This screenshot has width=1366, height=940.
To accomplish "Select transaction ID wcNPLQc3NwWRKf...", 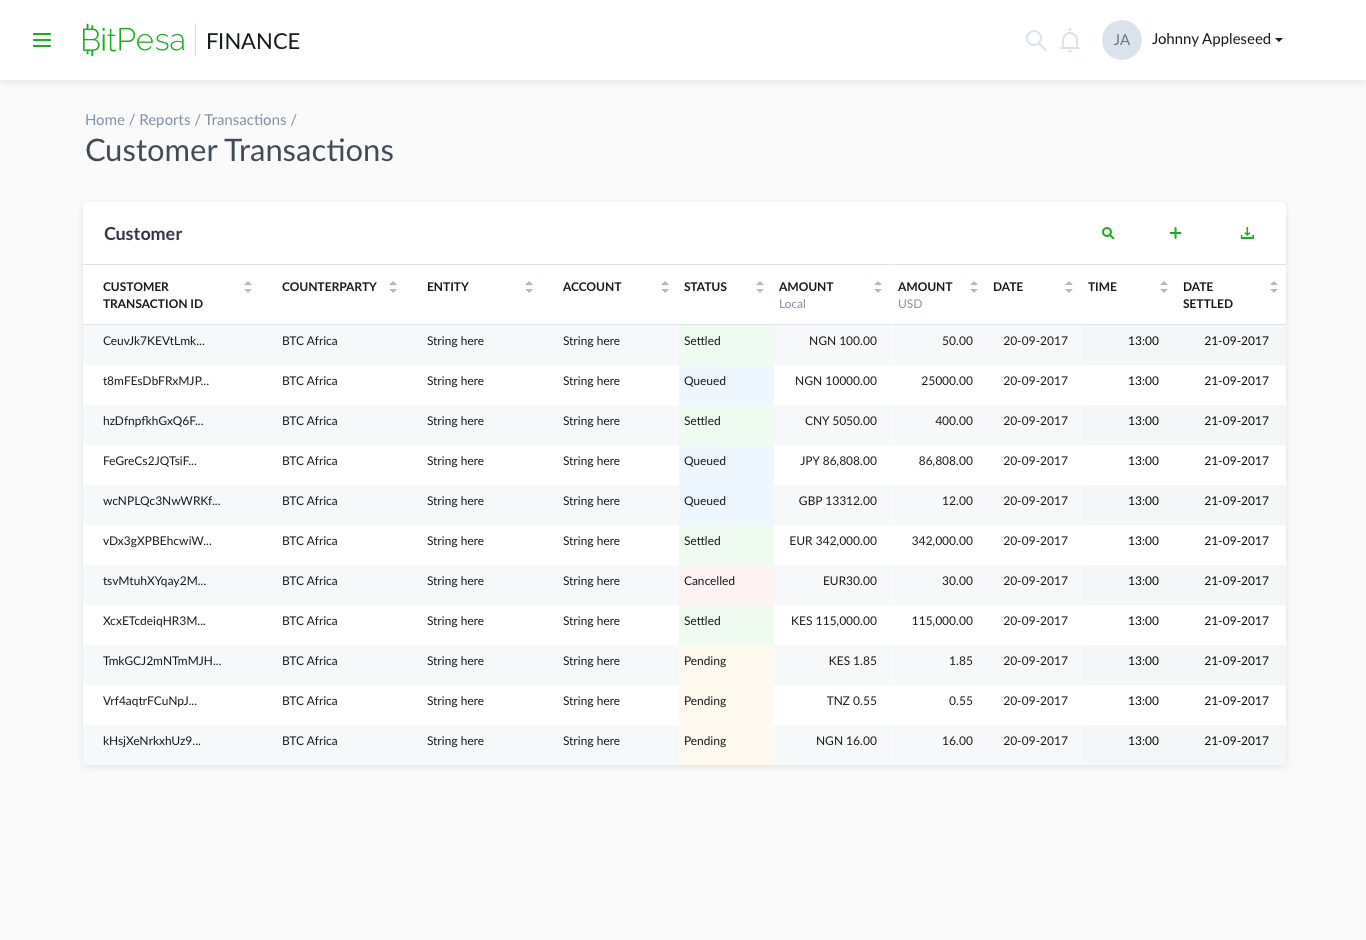I will 162,501.
